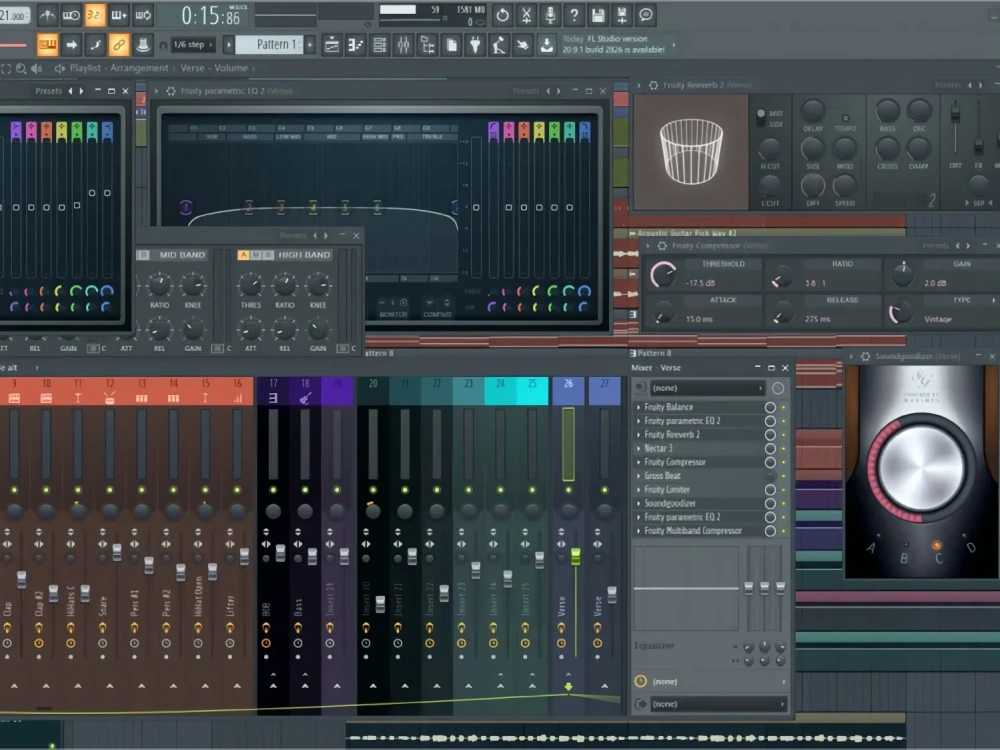Open the pattern menu arrow left of Pattern 1
1000x750 pixels.
pyautogui.click(x=228, y=45)
